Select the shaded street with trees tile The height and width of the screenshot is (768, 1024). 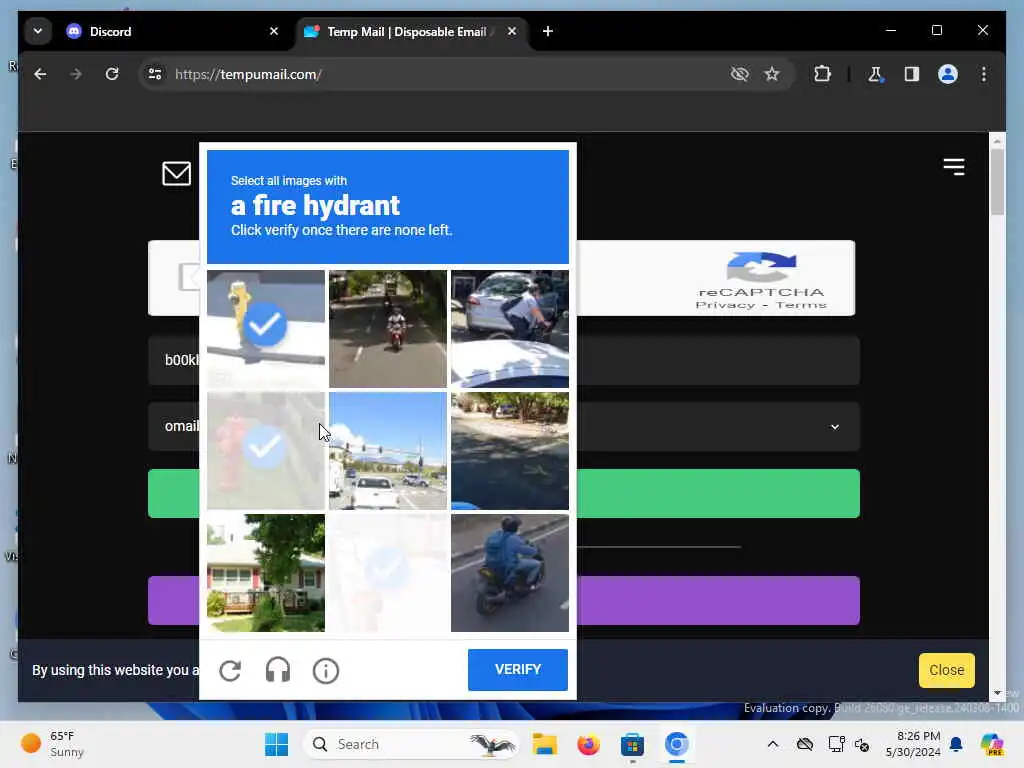[510, 451]
